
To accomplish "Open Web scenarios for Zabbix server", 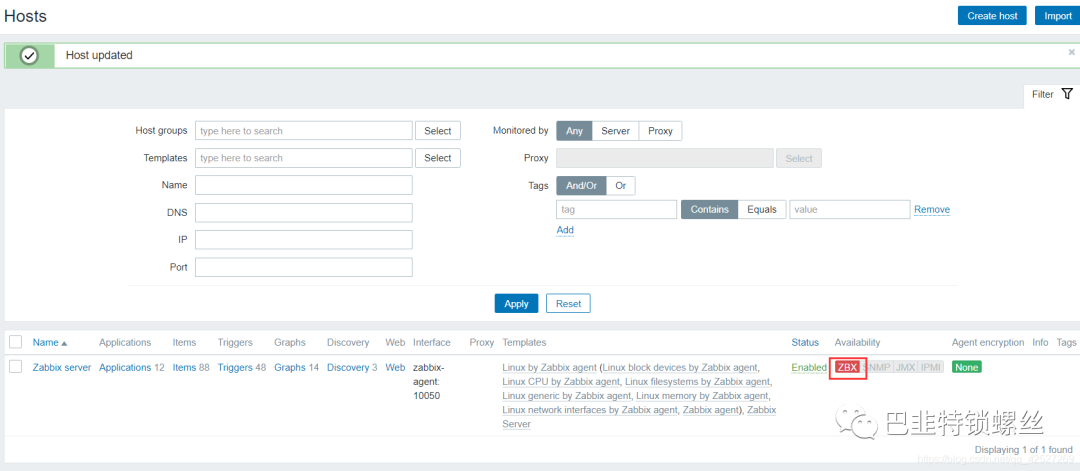I will (395, 368).
